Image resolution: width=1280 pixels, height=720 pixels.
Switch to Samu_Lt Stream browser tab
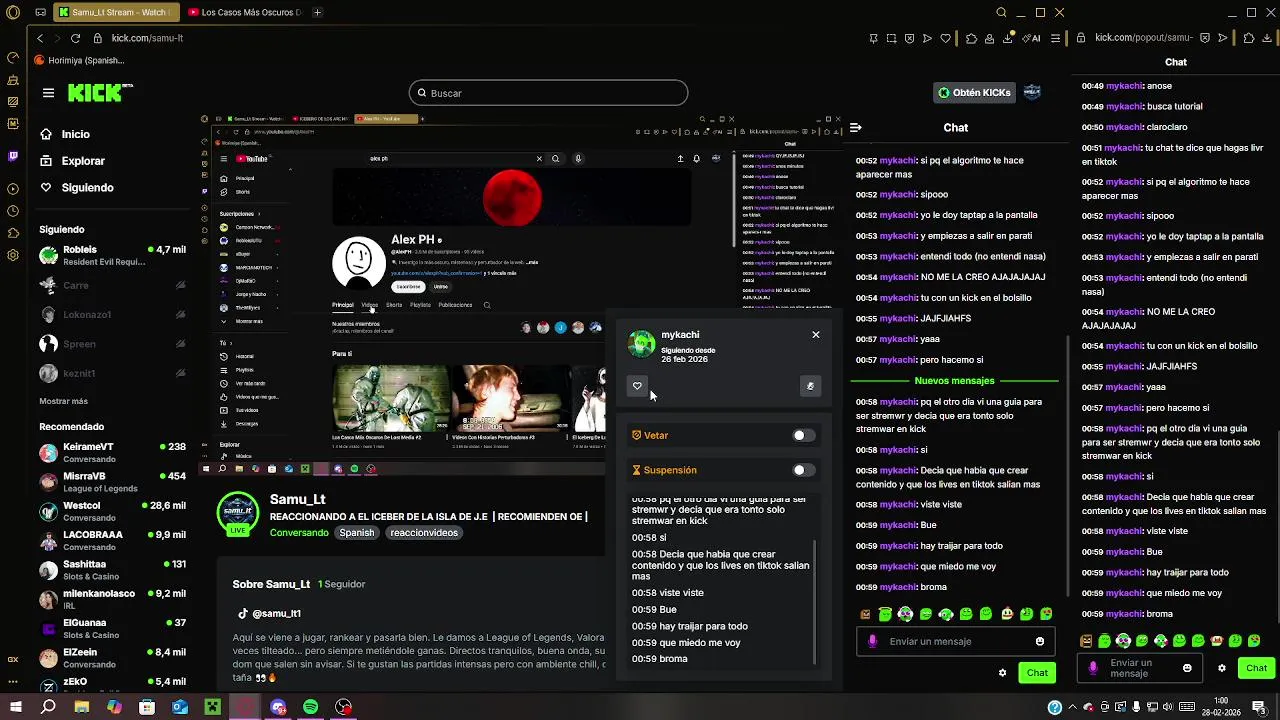point(117,12)
